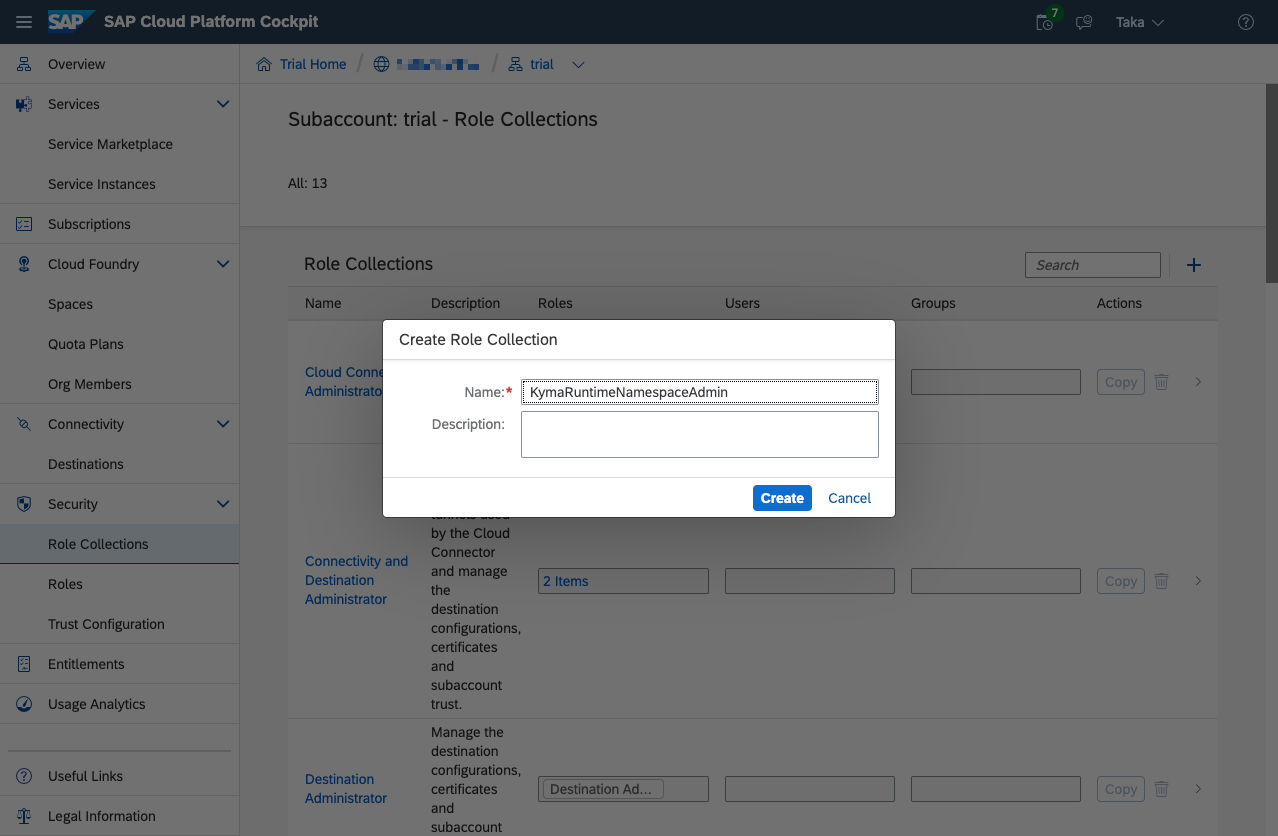Open Connectivity and Destination Administrator details arrow
This screenshot has width=1278, height=836.
[1198, 580]
